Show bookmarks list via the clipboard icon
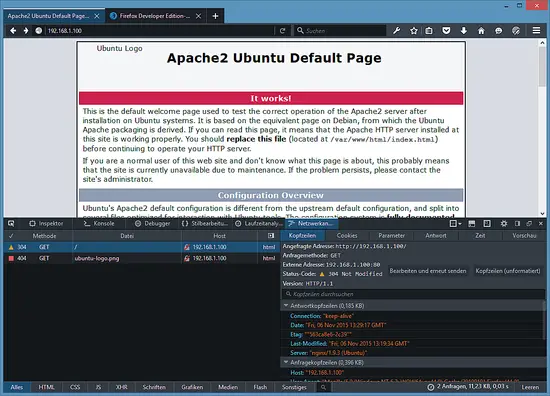550x396 pixels. pos(429,31)
